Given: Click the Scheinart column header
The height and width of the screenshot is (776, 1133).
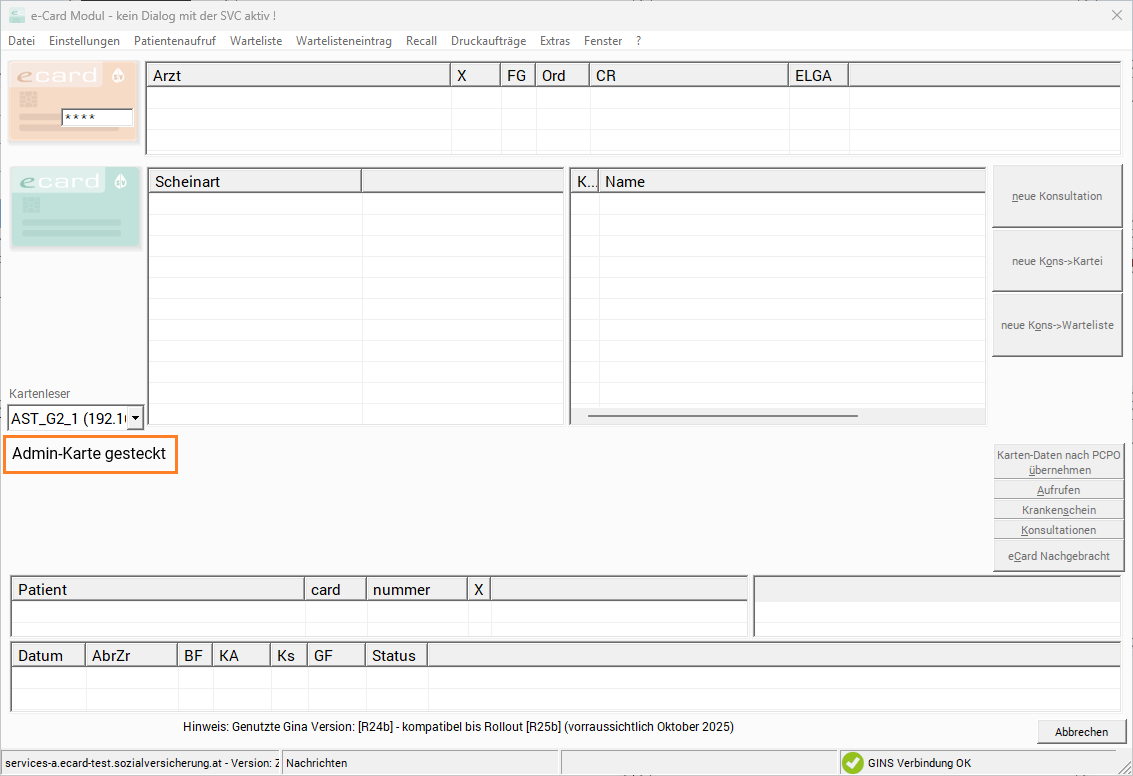Looking at the screenshot, I should (255, 182).
